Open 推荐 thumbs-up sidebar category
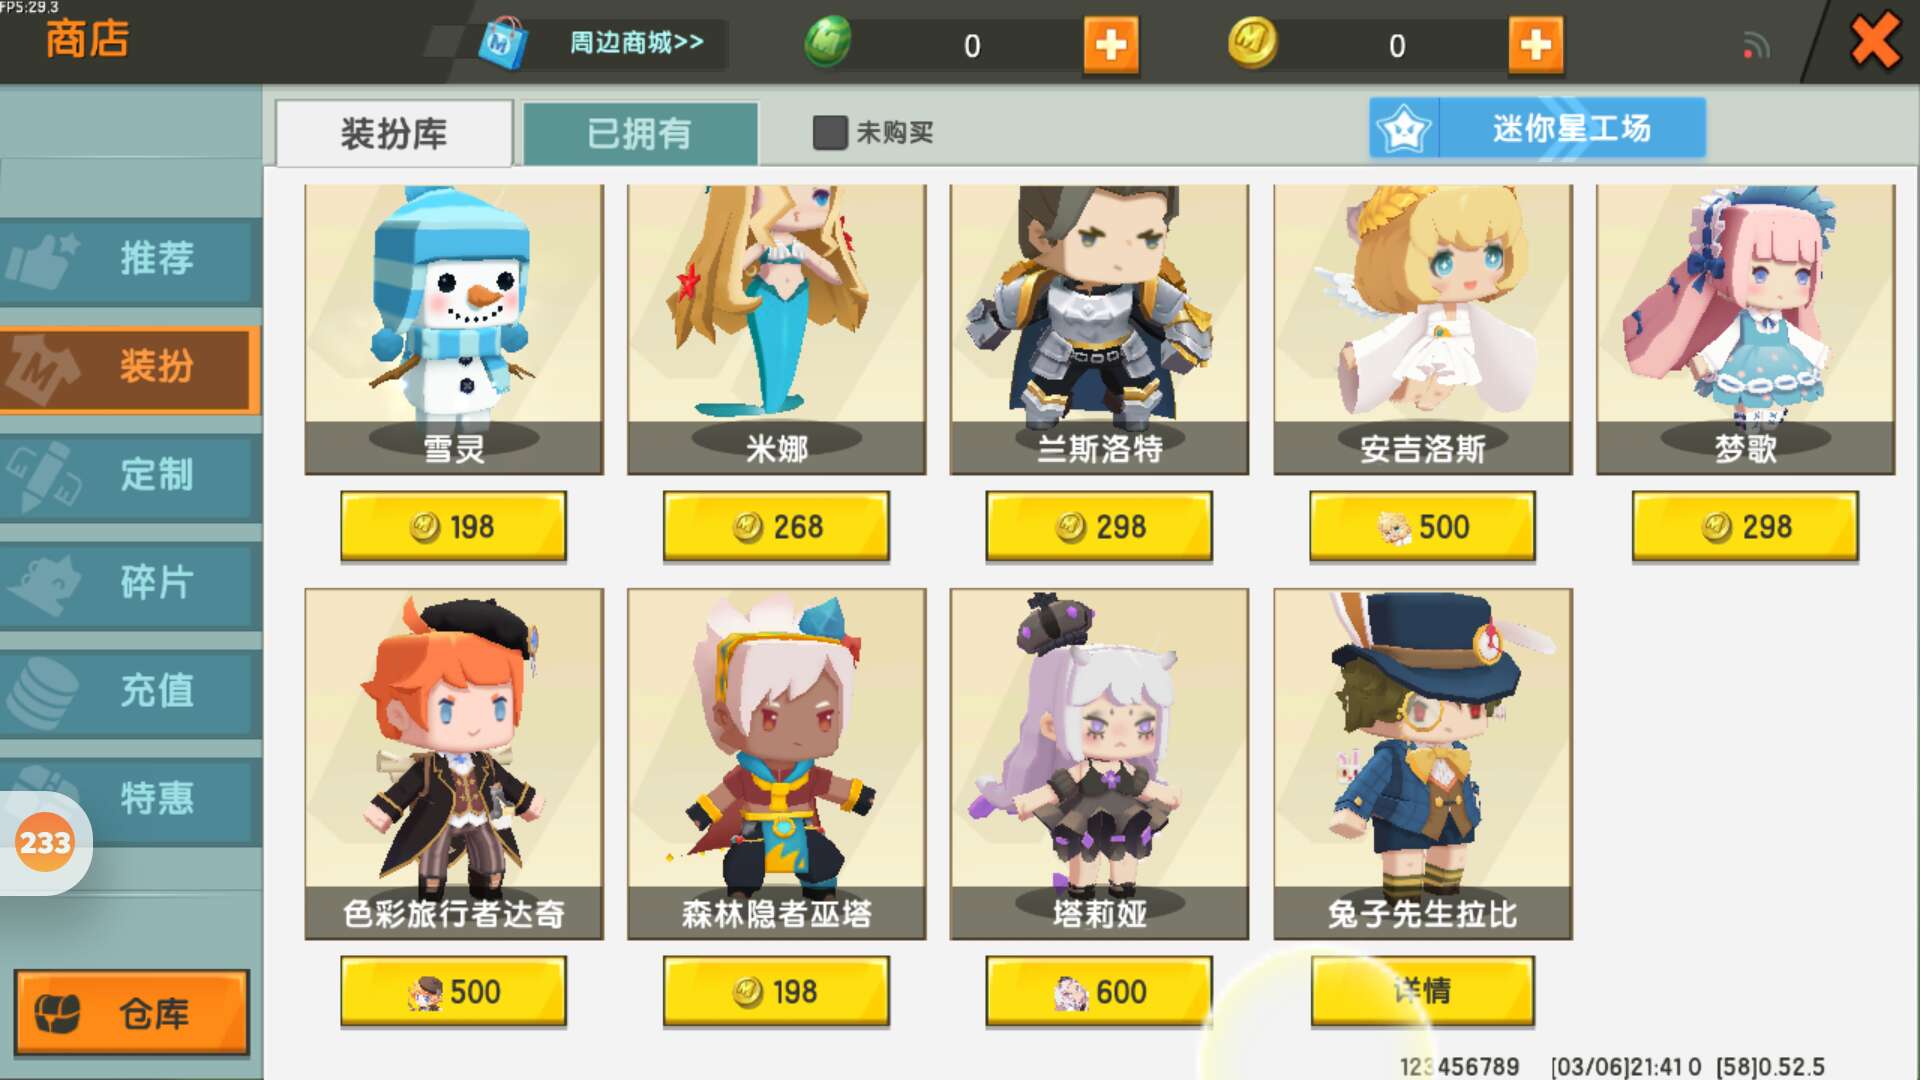The height and width of the screenshot is (1080, 1920). click(130, 259)
